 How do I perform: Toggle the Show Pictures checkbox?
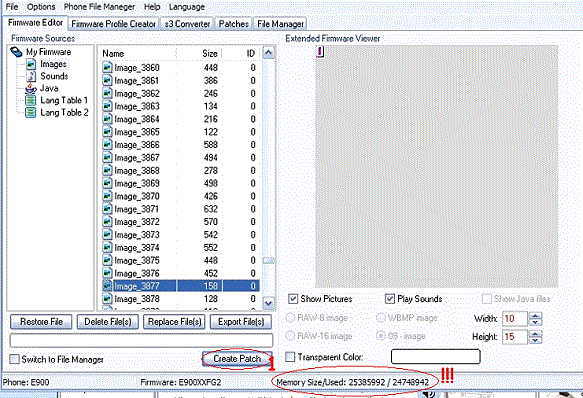pos(293,299)
